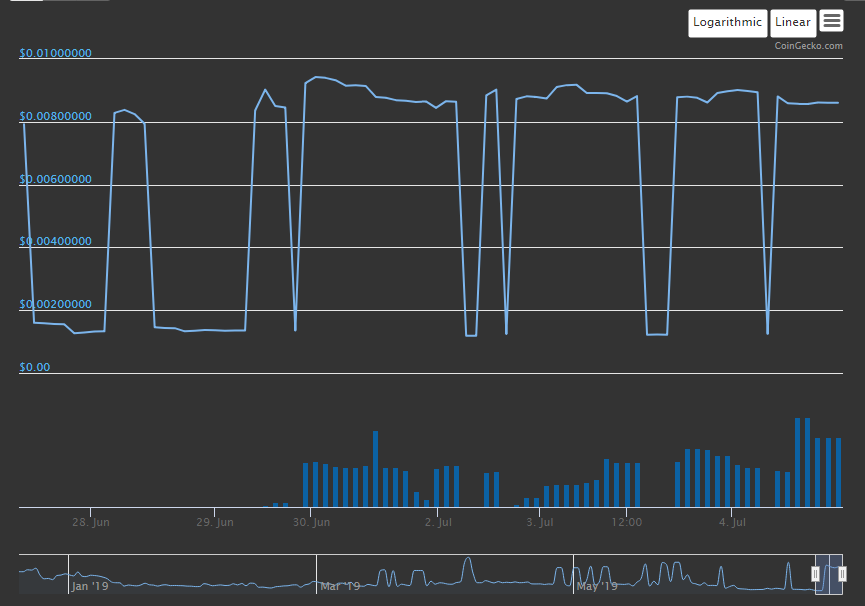This screenshot has width=865, height=606.
Task: Open the chart hamburger menu
Action: (x=831, y=21)
